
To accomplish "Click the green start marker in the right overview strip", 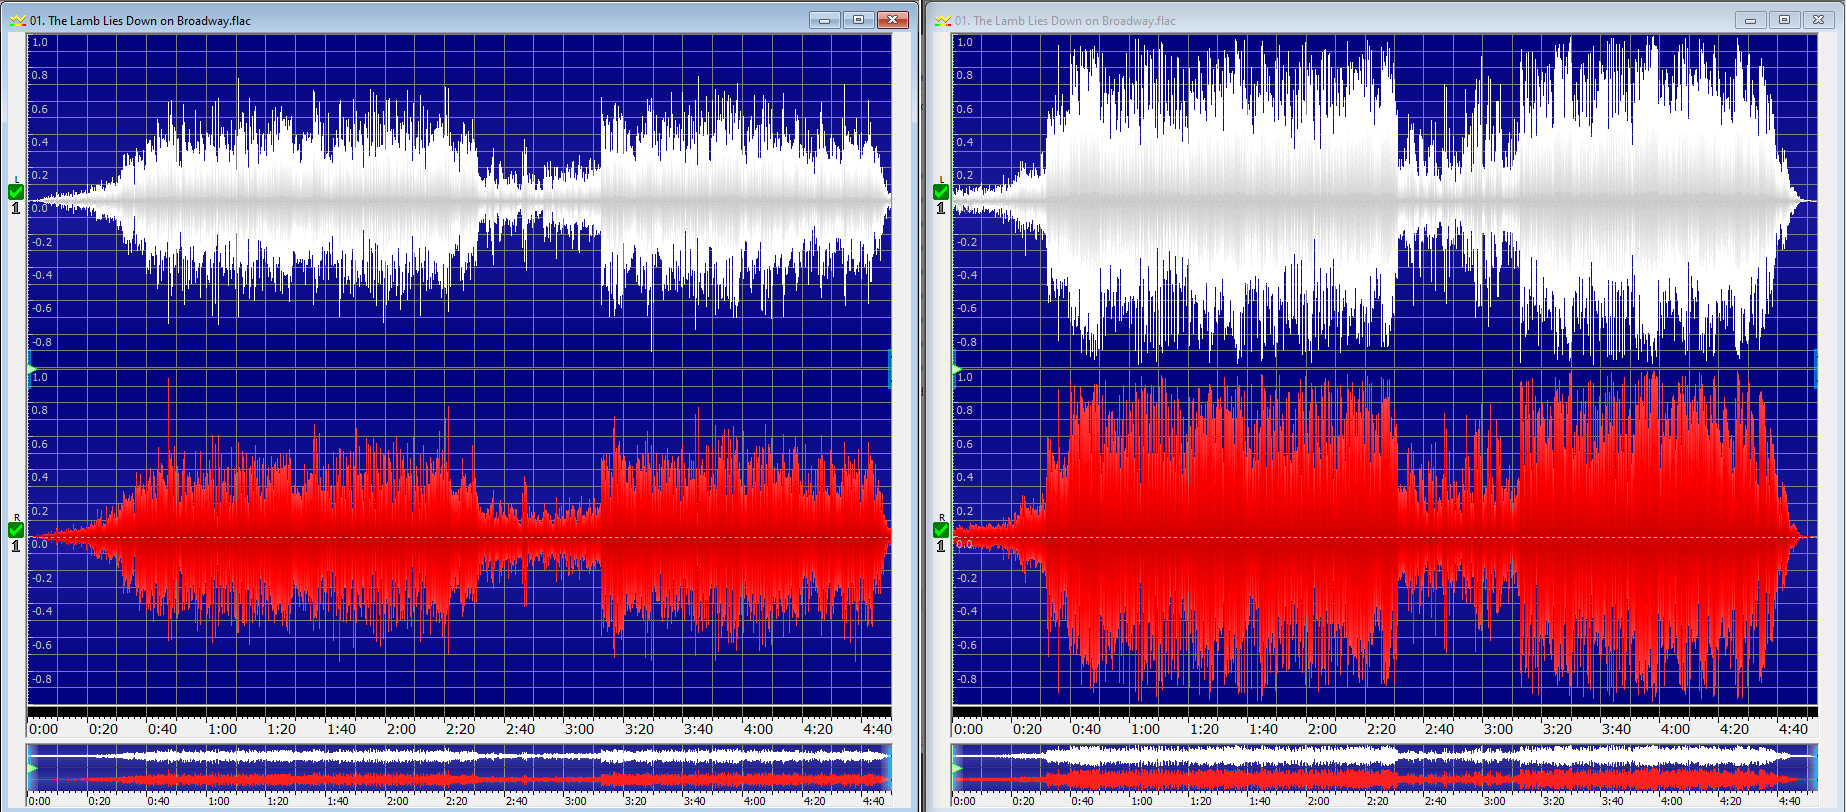I will click(x=957, y=768).
